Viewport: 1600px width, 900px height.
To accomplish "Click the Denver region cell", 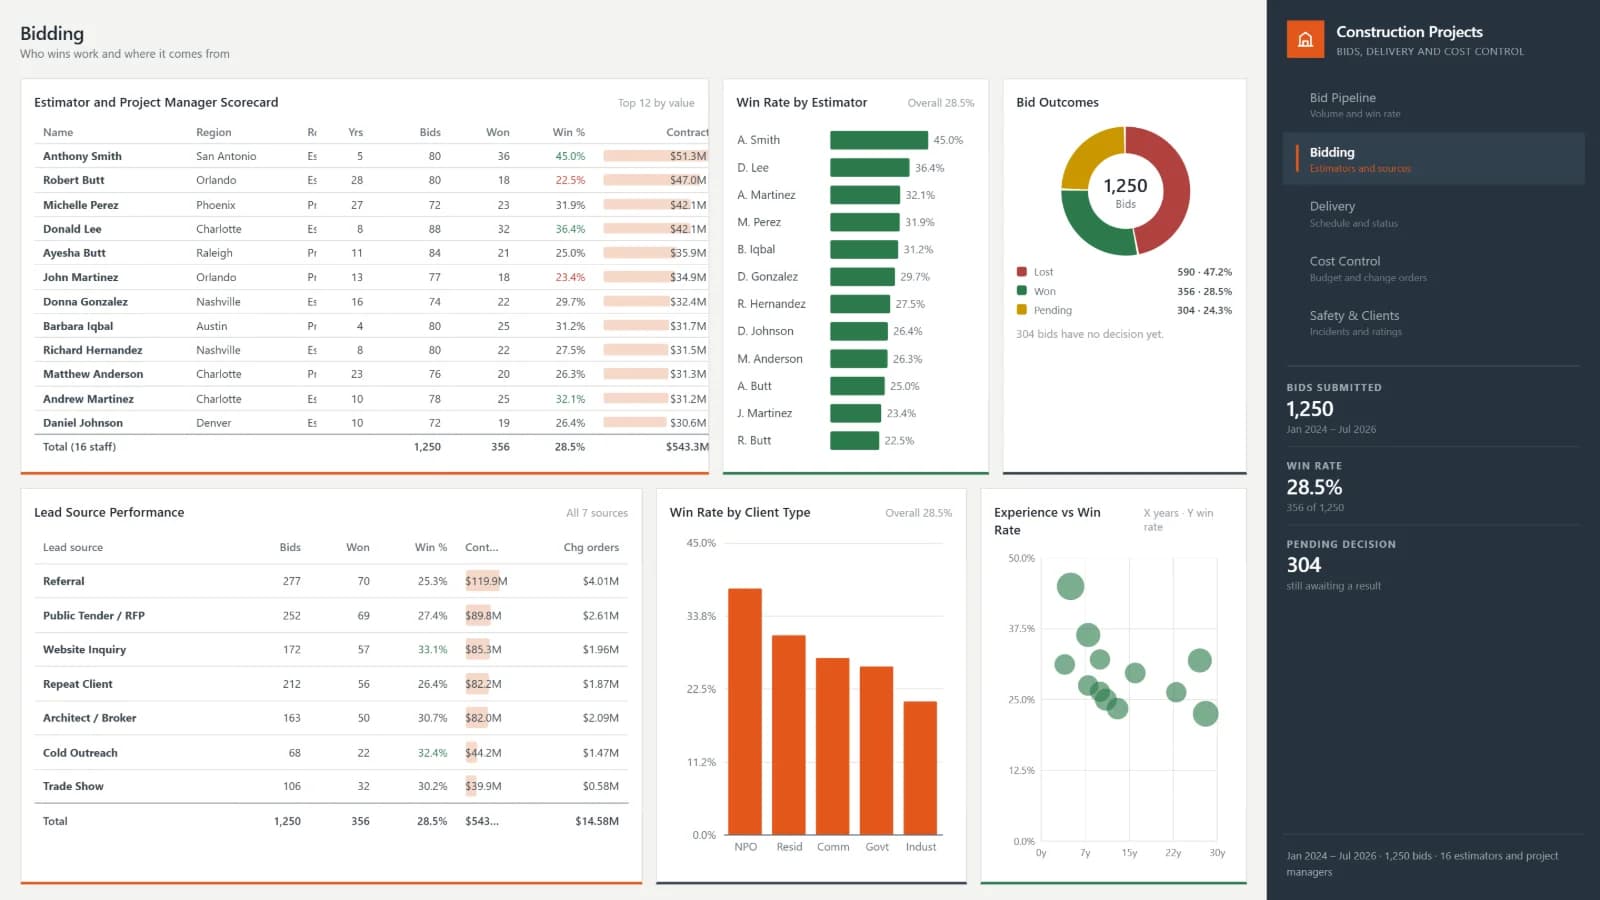I will coord(213,423).
